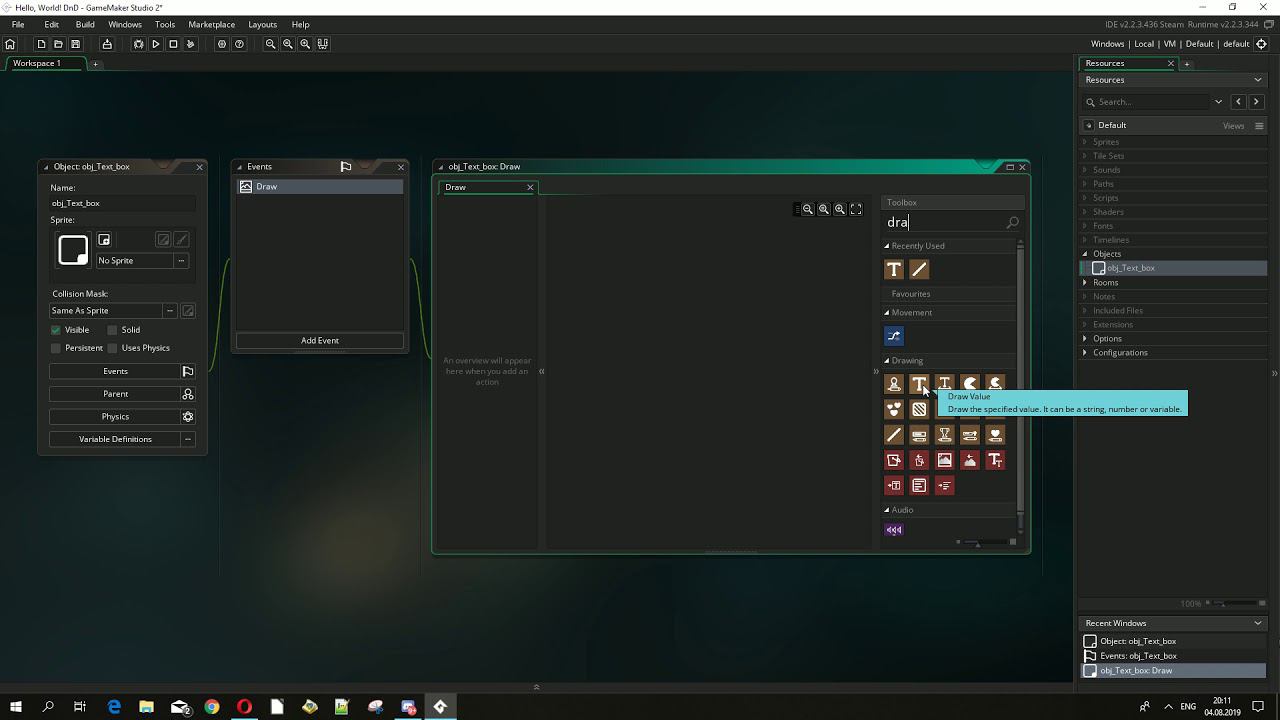Open the Resources panel header dropdown
Viewport: 1280px width, 720px height.
coord(1258,80)
